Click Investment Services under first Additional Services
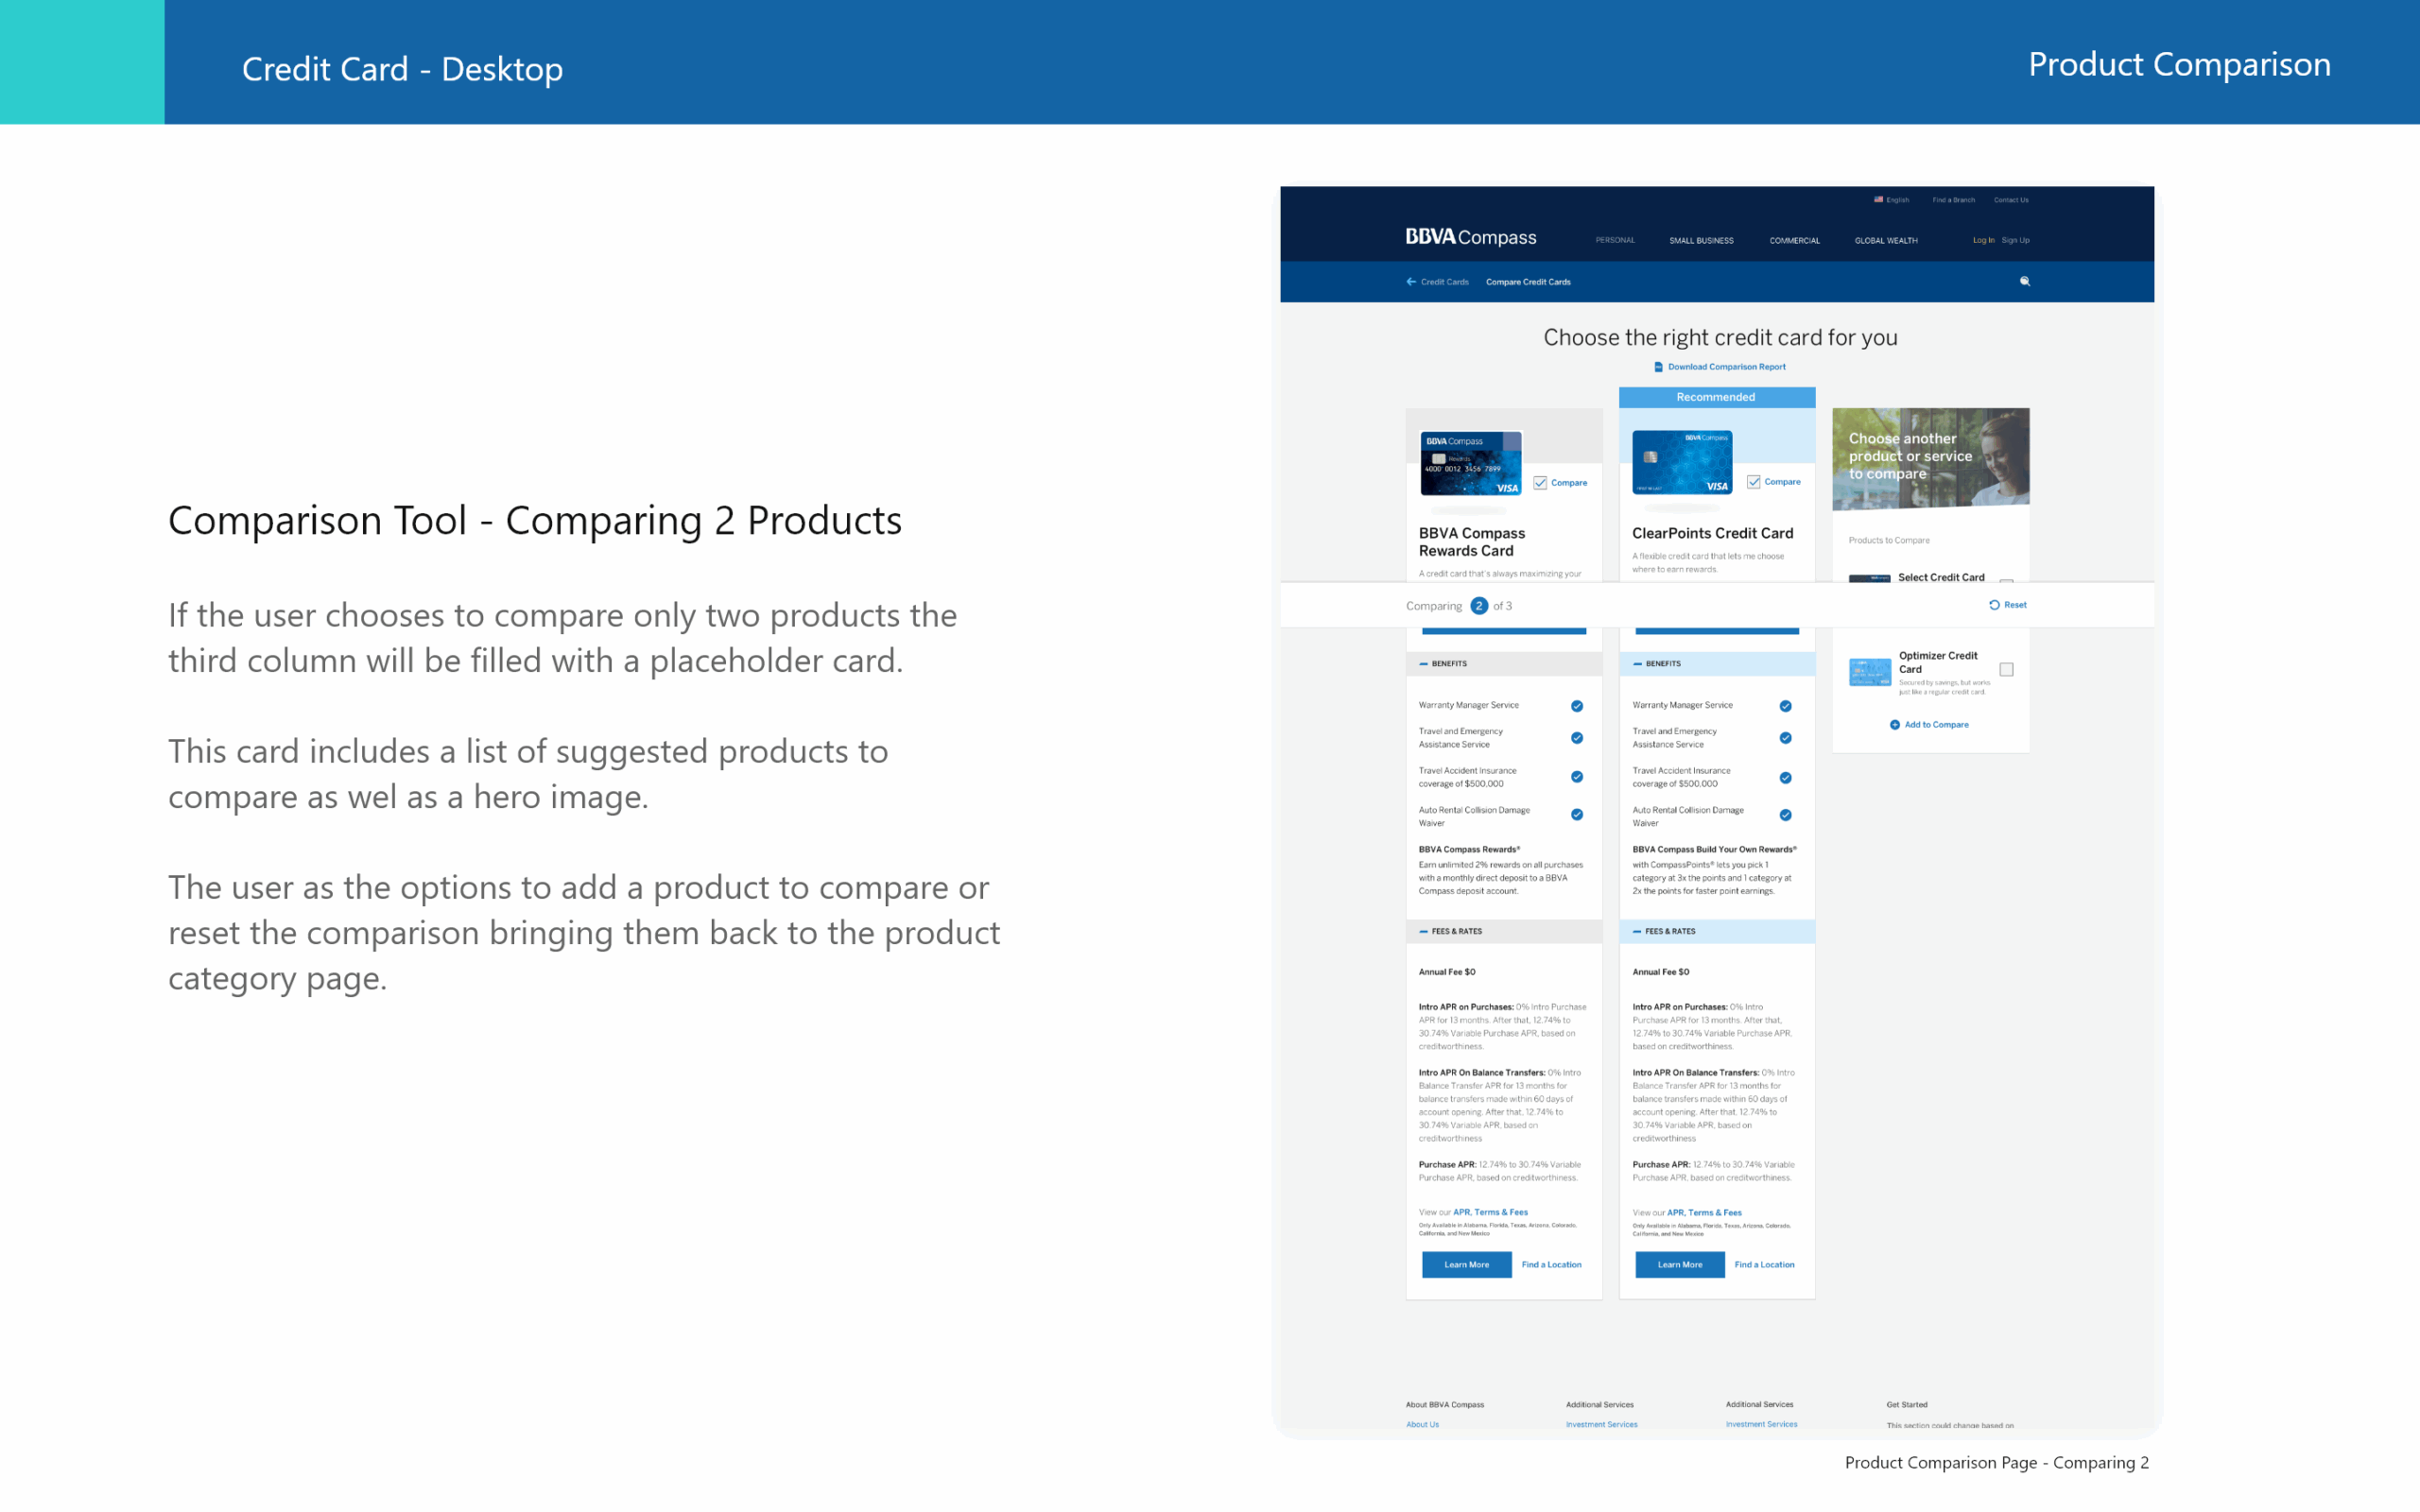 pyautogui.click(x=1601, y=1425)
